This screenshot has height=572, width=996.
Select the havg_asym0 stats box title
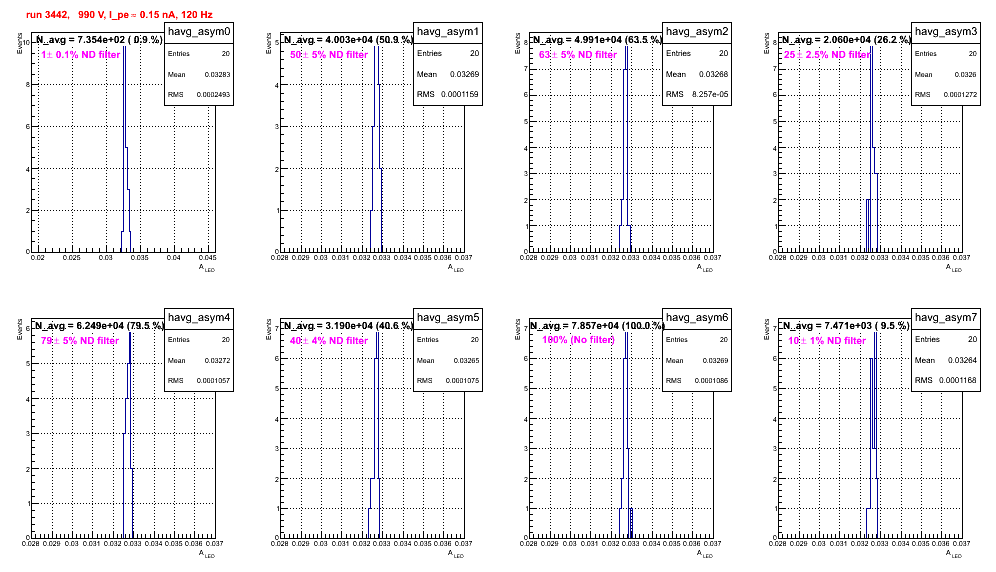199,32
